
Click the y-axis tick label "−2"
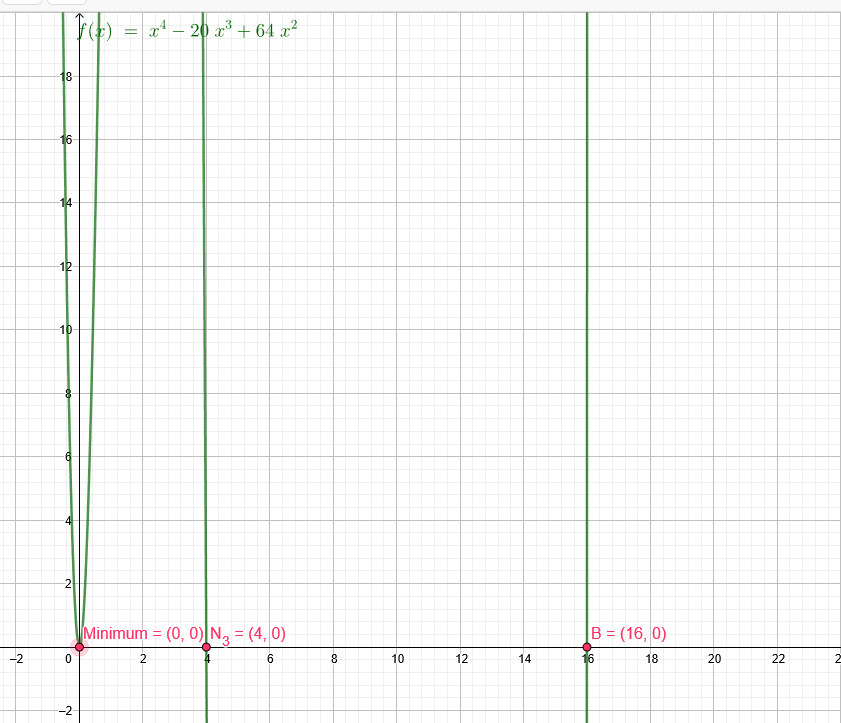65,711
